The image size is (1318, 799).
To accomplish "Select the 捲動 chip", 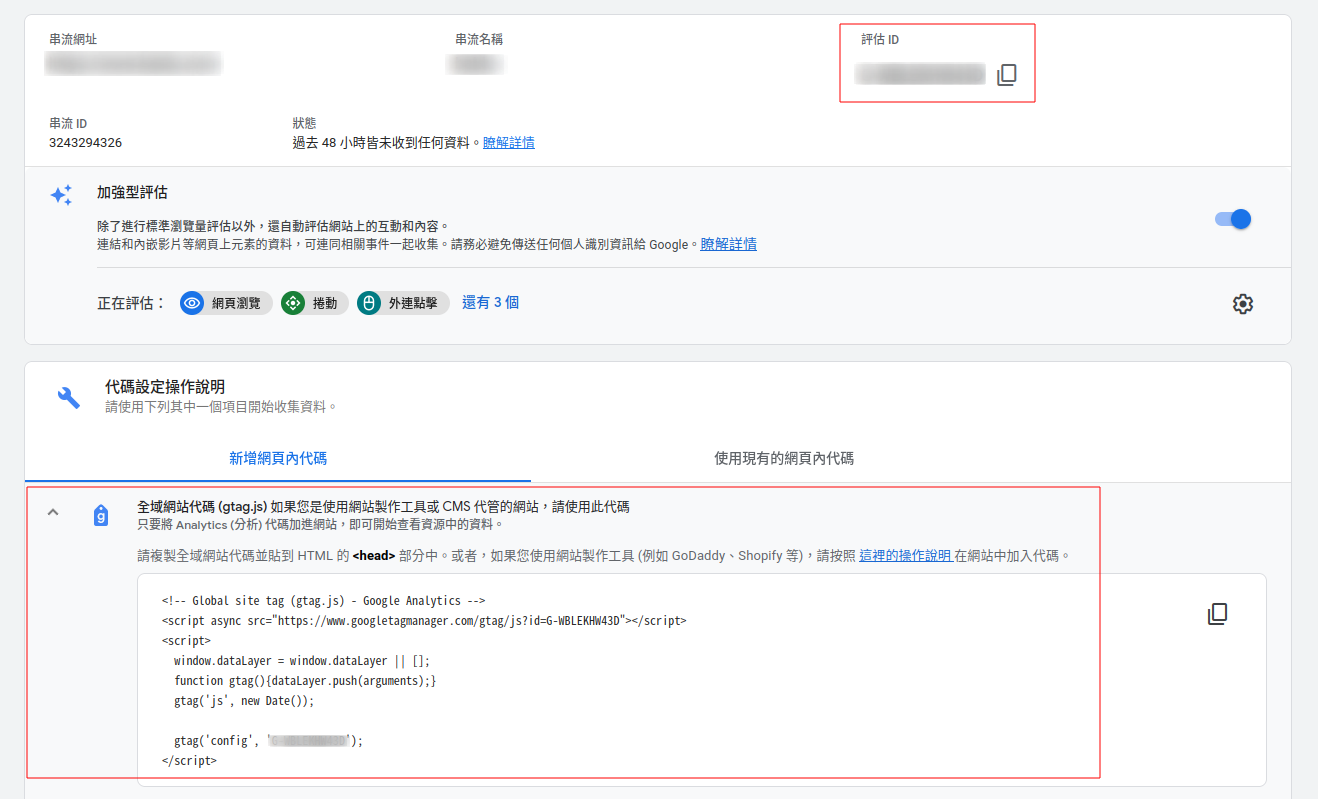I will tap(314, 303).
